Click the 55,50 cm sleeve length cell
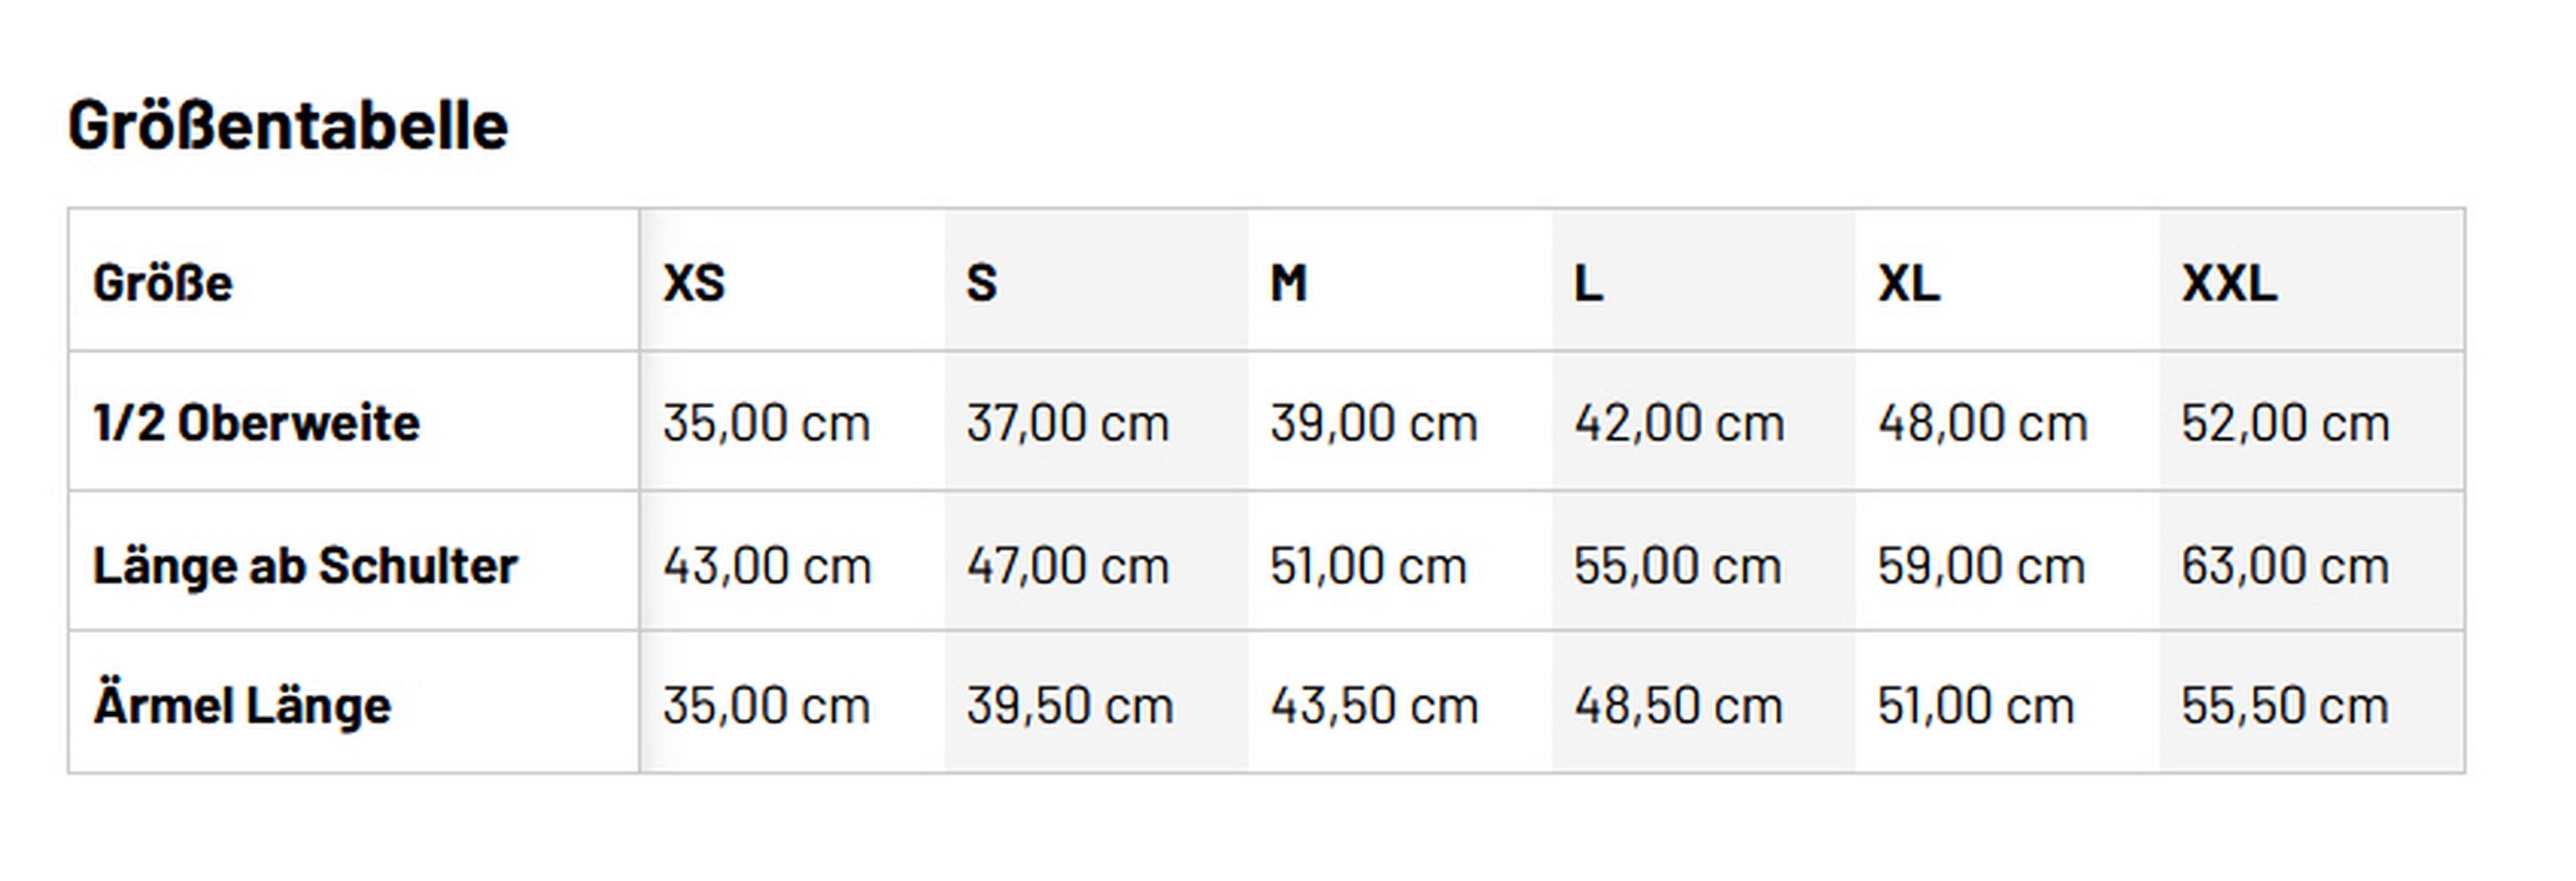2576x881 pixels. (2285, 706)
